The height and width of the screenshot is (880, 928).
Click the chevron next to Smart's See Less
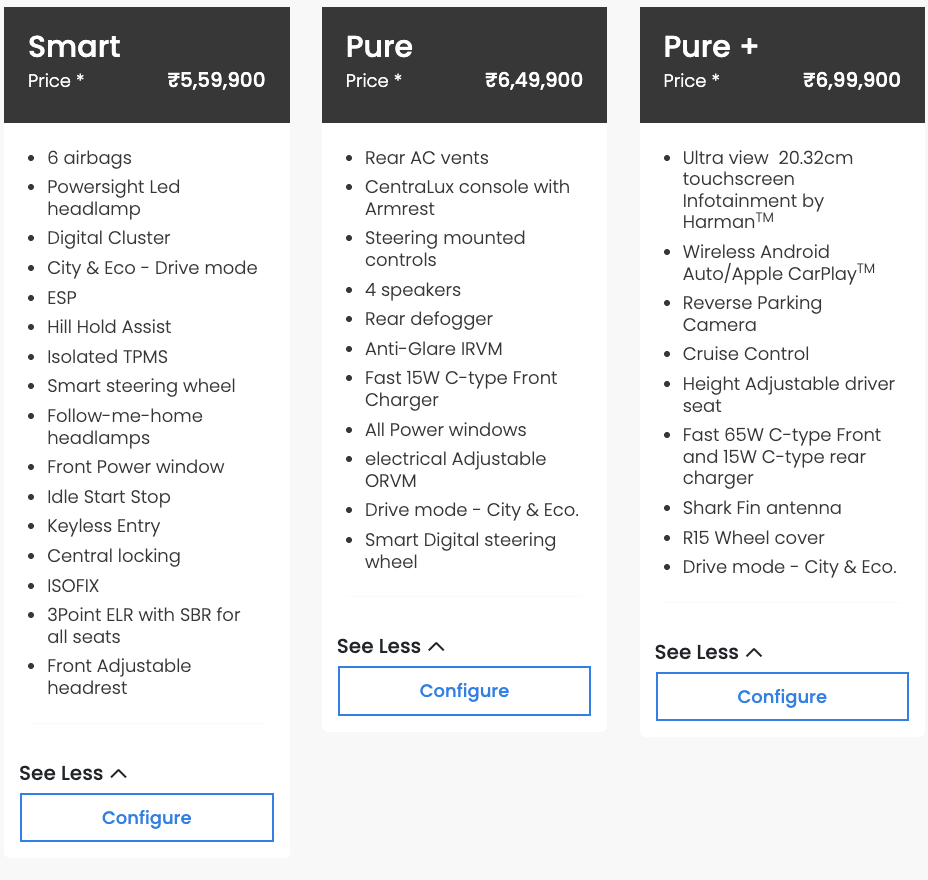119,773
